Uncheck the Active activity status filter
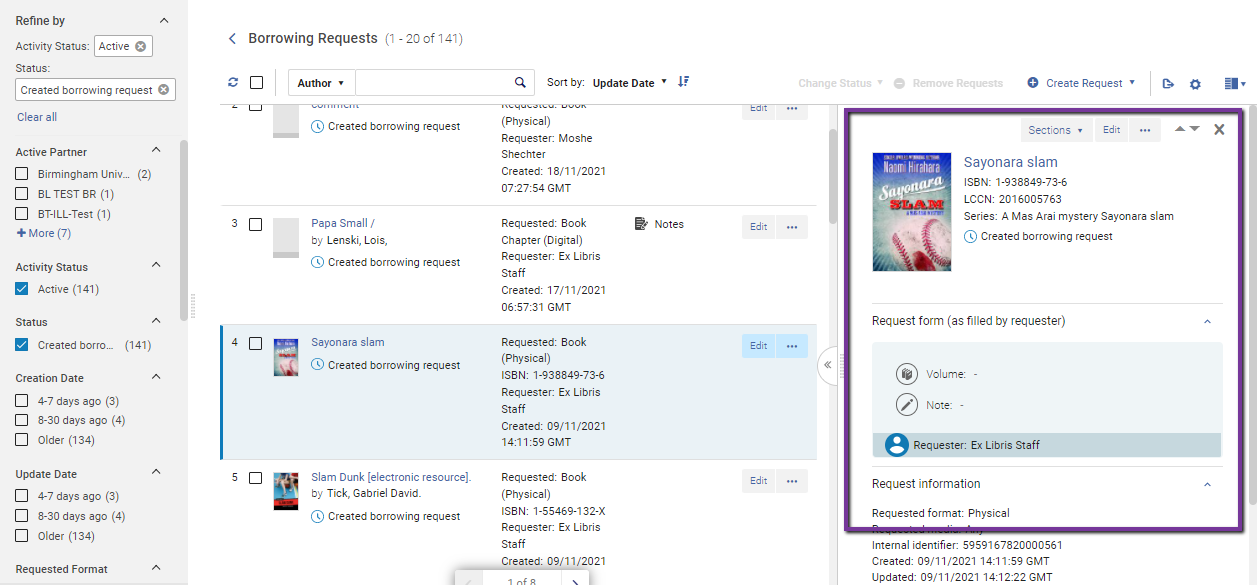The image size is (1259, 585). click(22, 289)
